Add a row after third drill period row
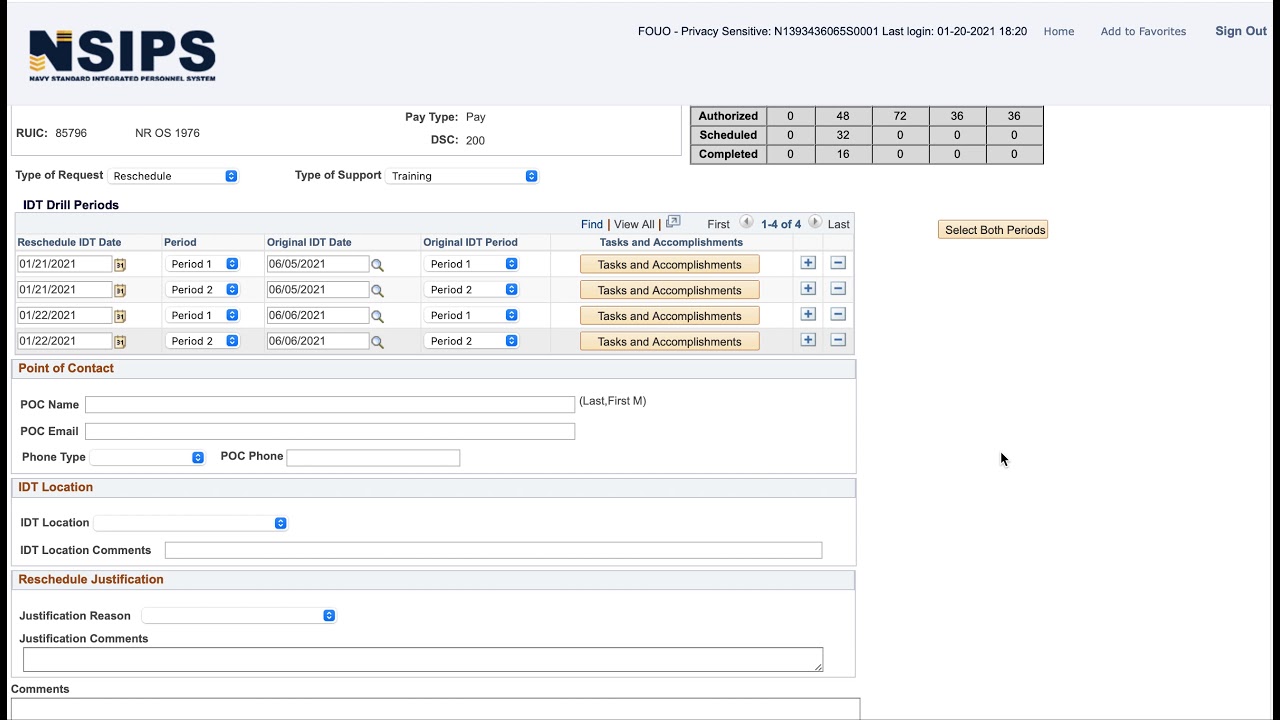Image resolution: width=1280 pixels, height=720 pixels. pyautogui.click(x=808, y=315)
